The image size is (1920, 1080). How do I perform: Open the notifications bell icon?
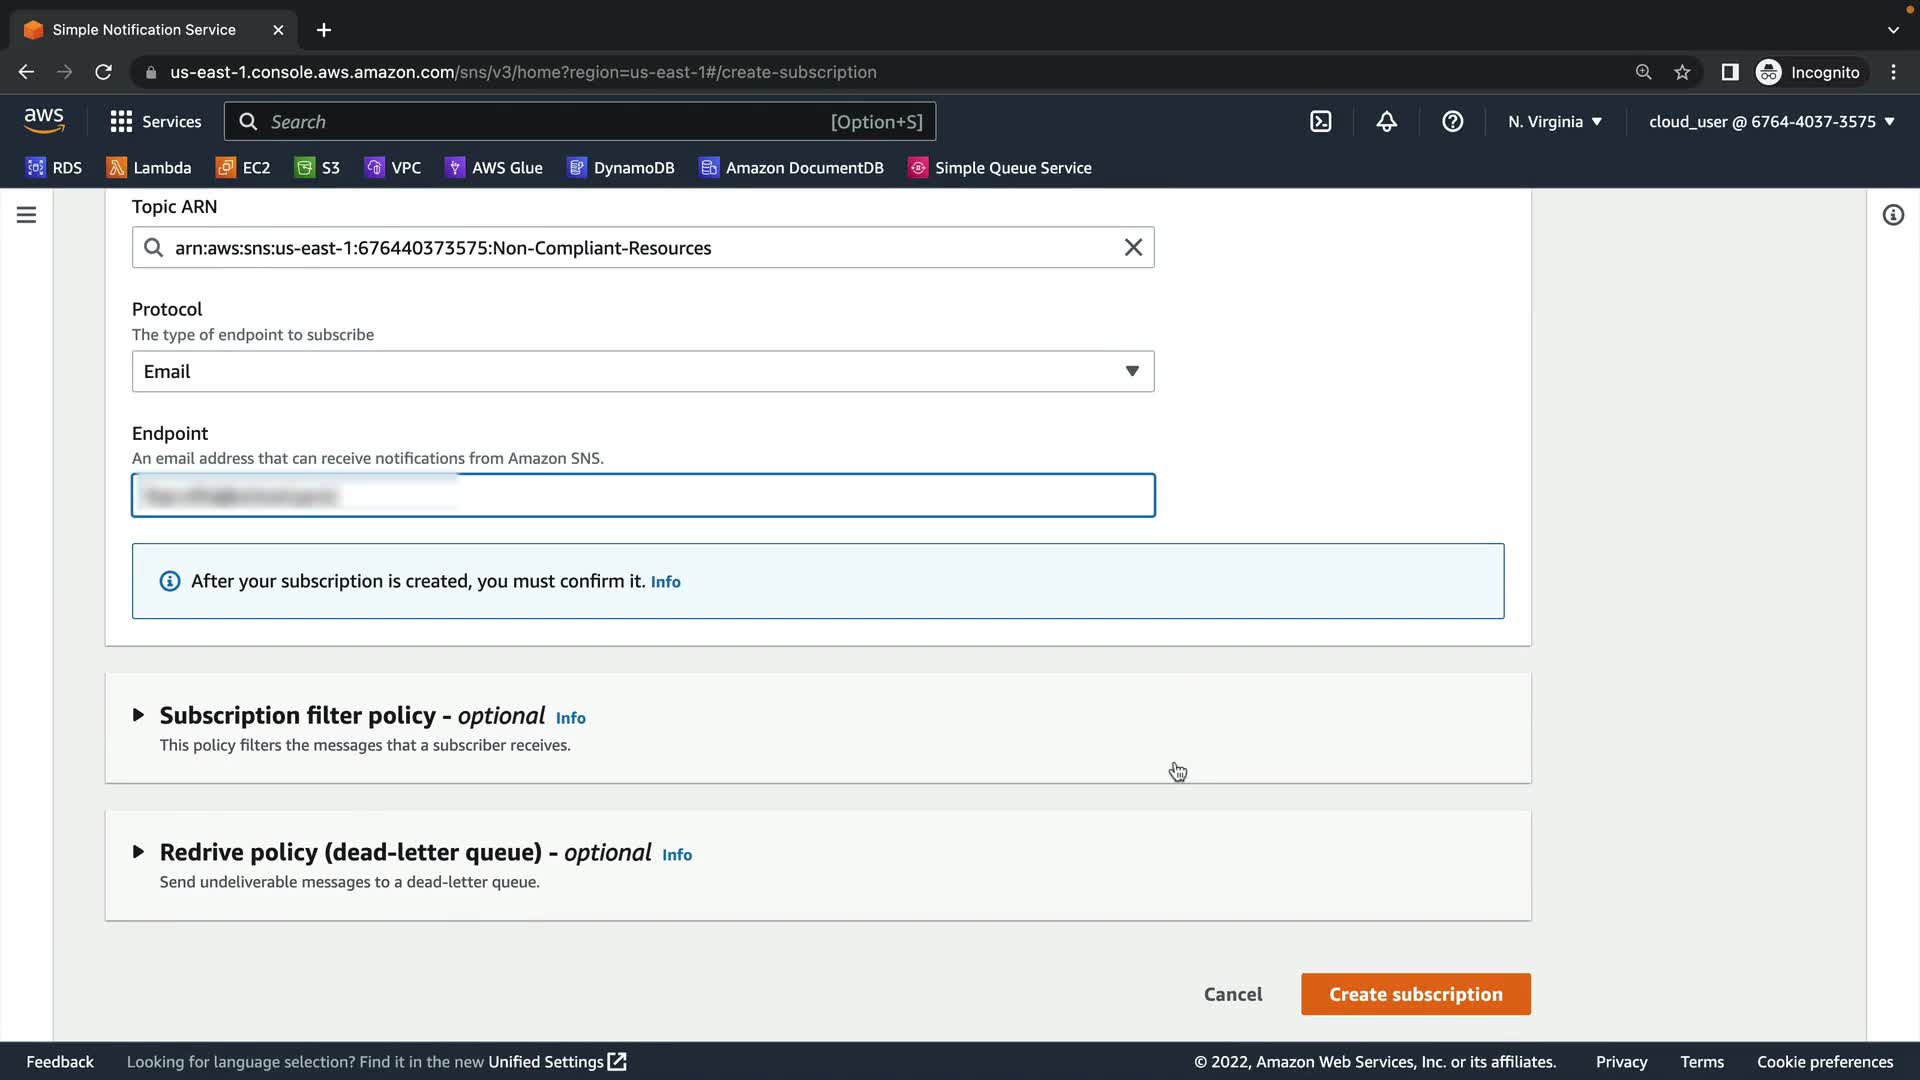tap(1386, 122)
